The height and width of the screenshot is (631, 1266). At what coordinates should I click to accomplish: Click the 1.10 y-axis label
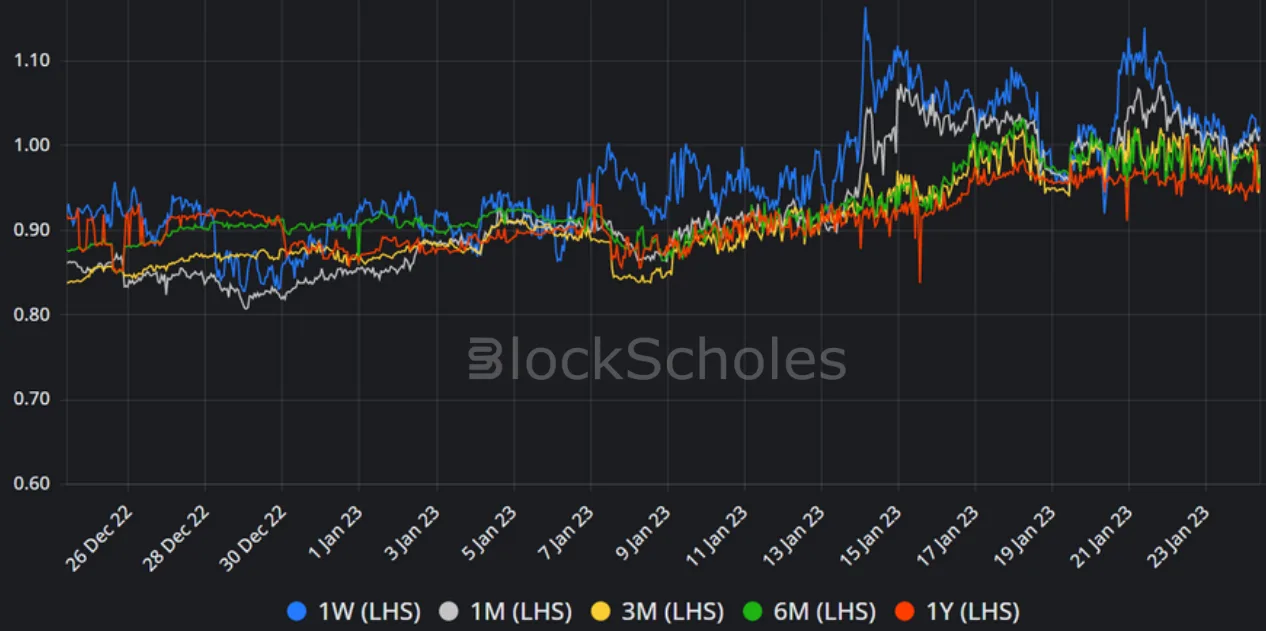(x=32, y=61)
